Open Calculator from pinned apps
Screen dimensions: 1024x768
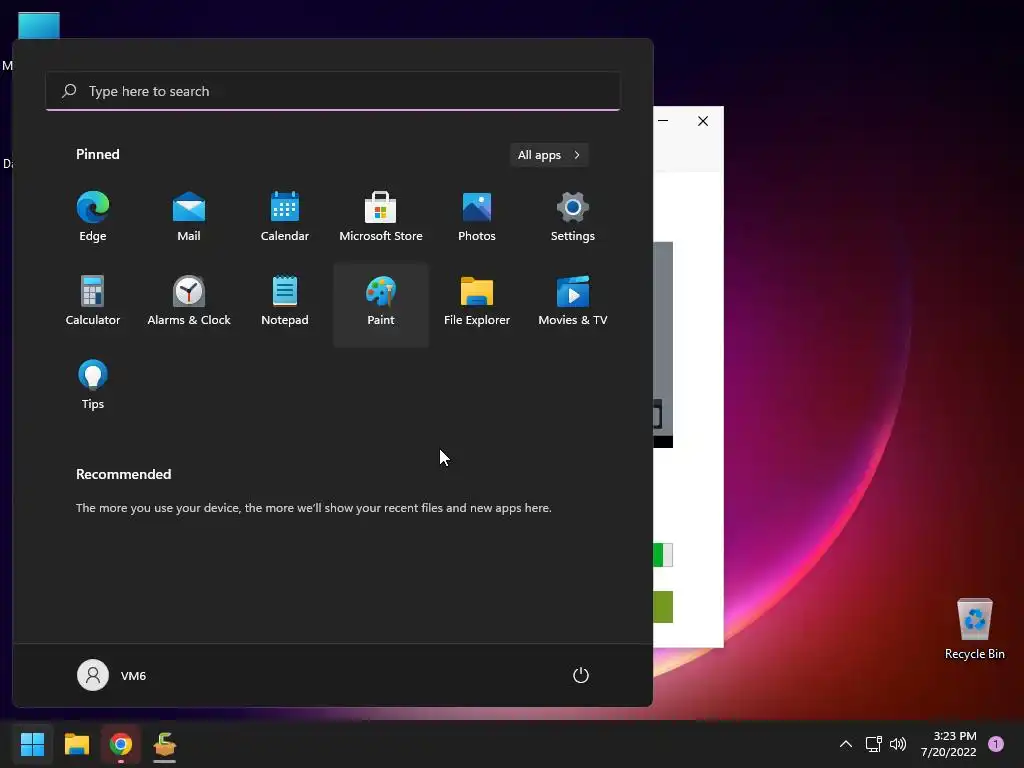tap(93, 301)
